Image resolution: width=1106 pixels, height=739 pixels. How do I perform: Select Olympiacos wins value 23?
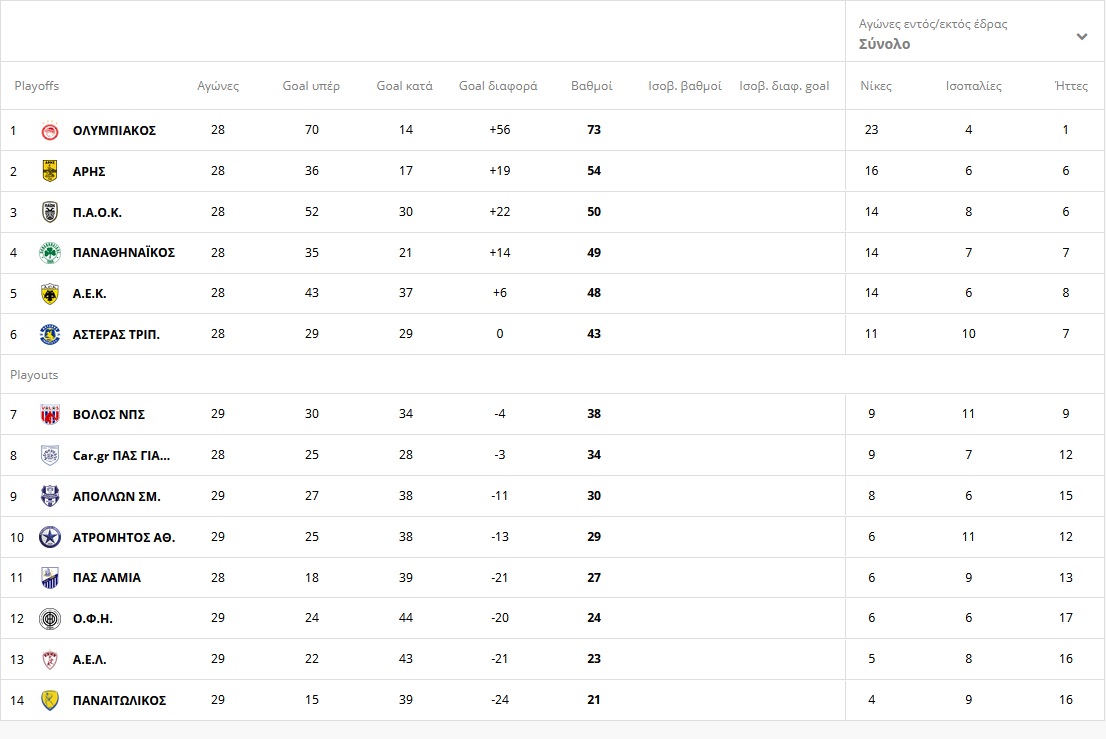coord(872,130)
